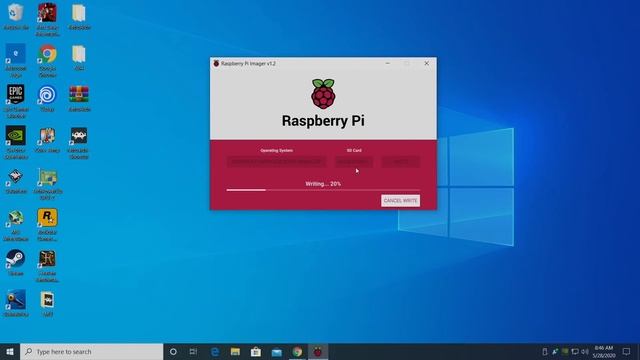Click the Type here to search box
The image size is (640, 360).
coord(91,351)
